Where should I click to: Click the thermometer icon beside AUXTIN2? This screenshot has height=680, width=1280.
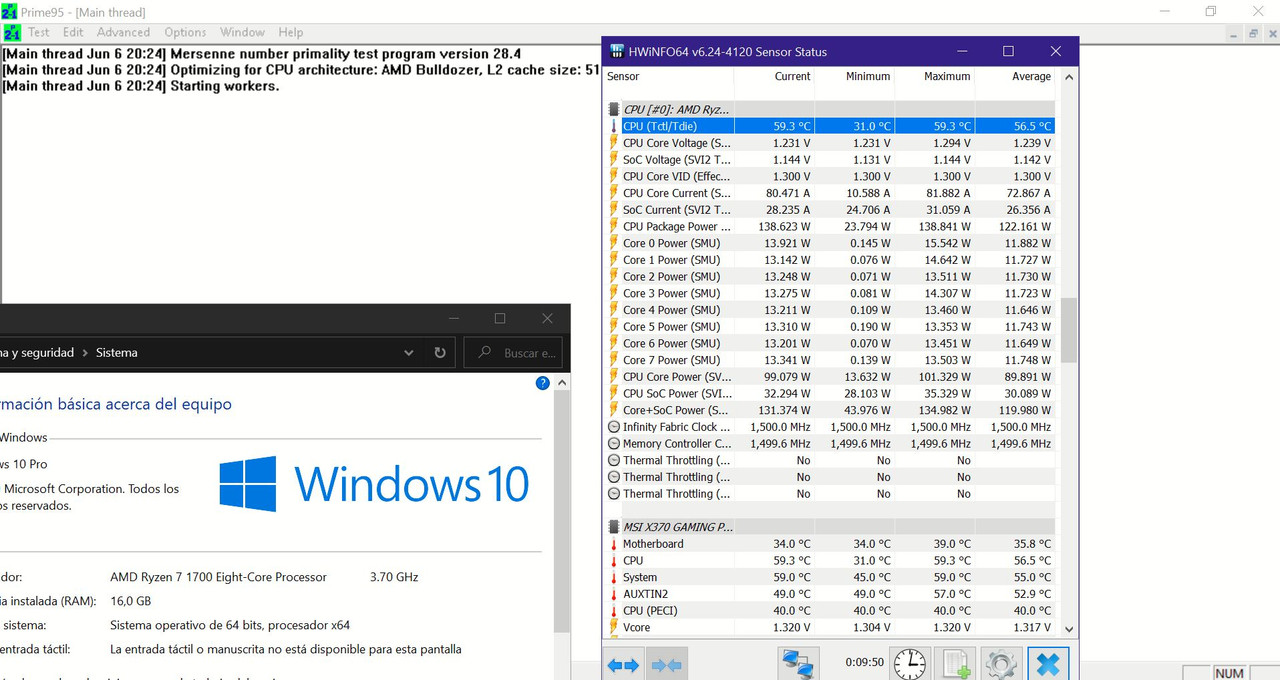click(614, 594)
